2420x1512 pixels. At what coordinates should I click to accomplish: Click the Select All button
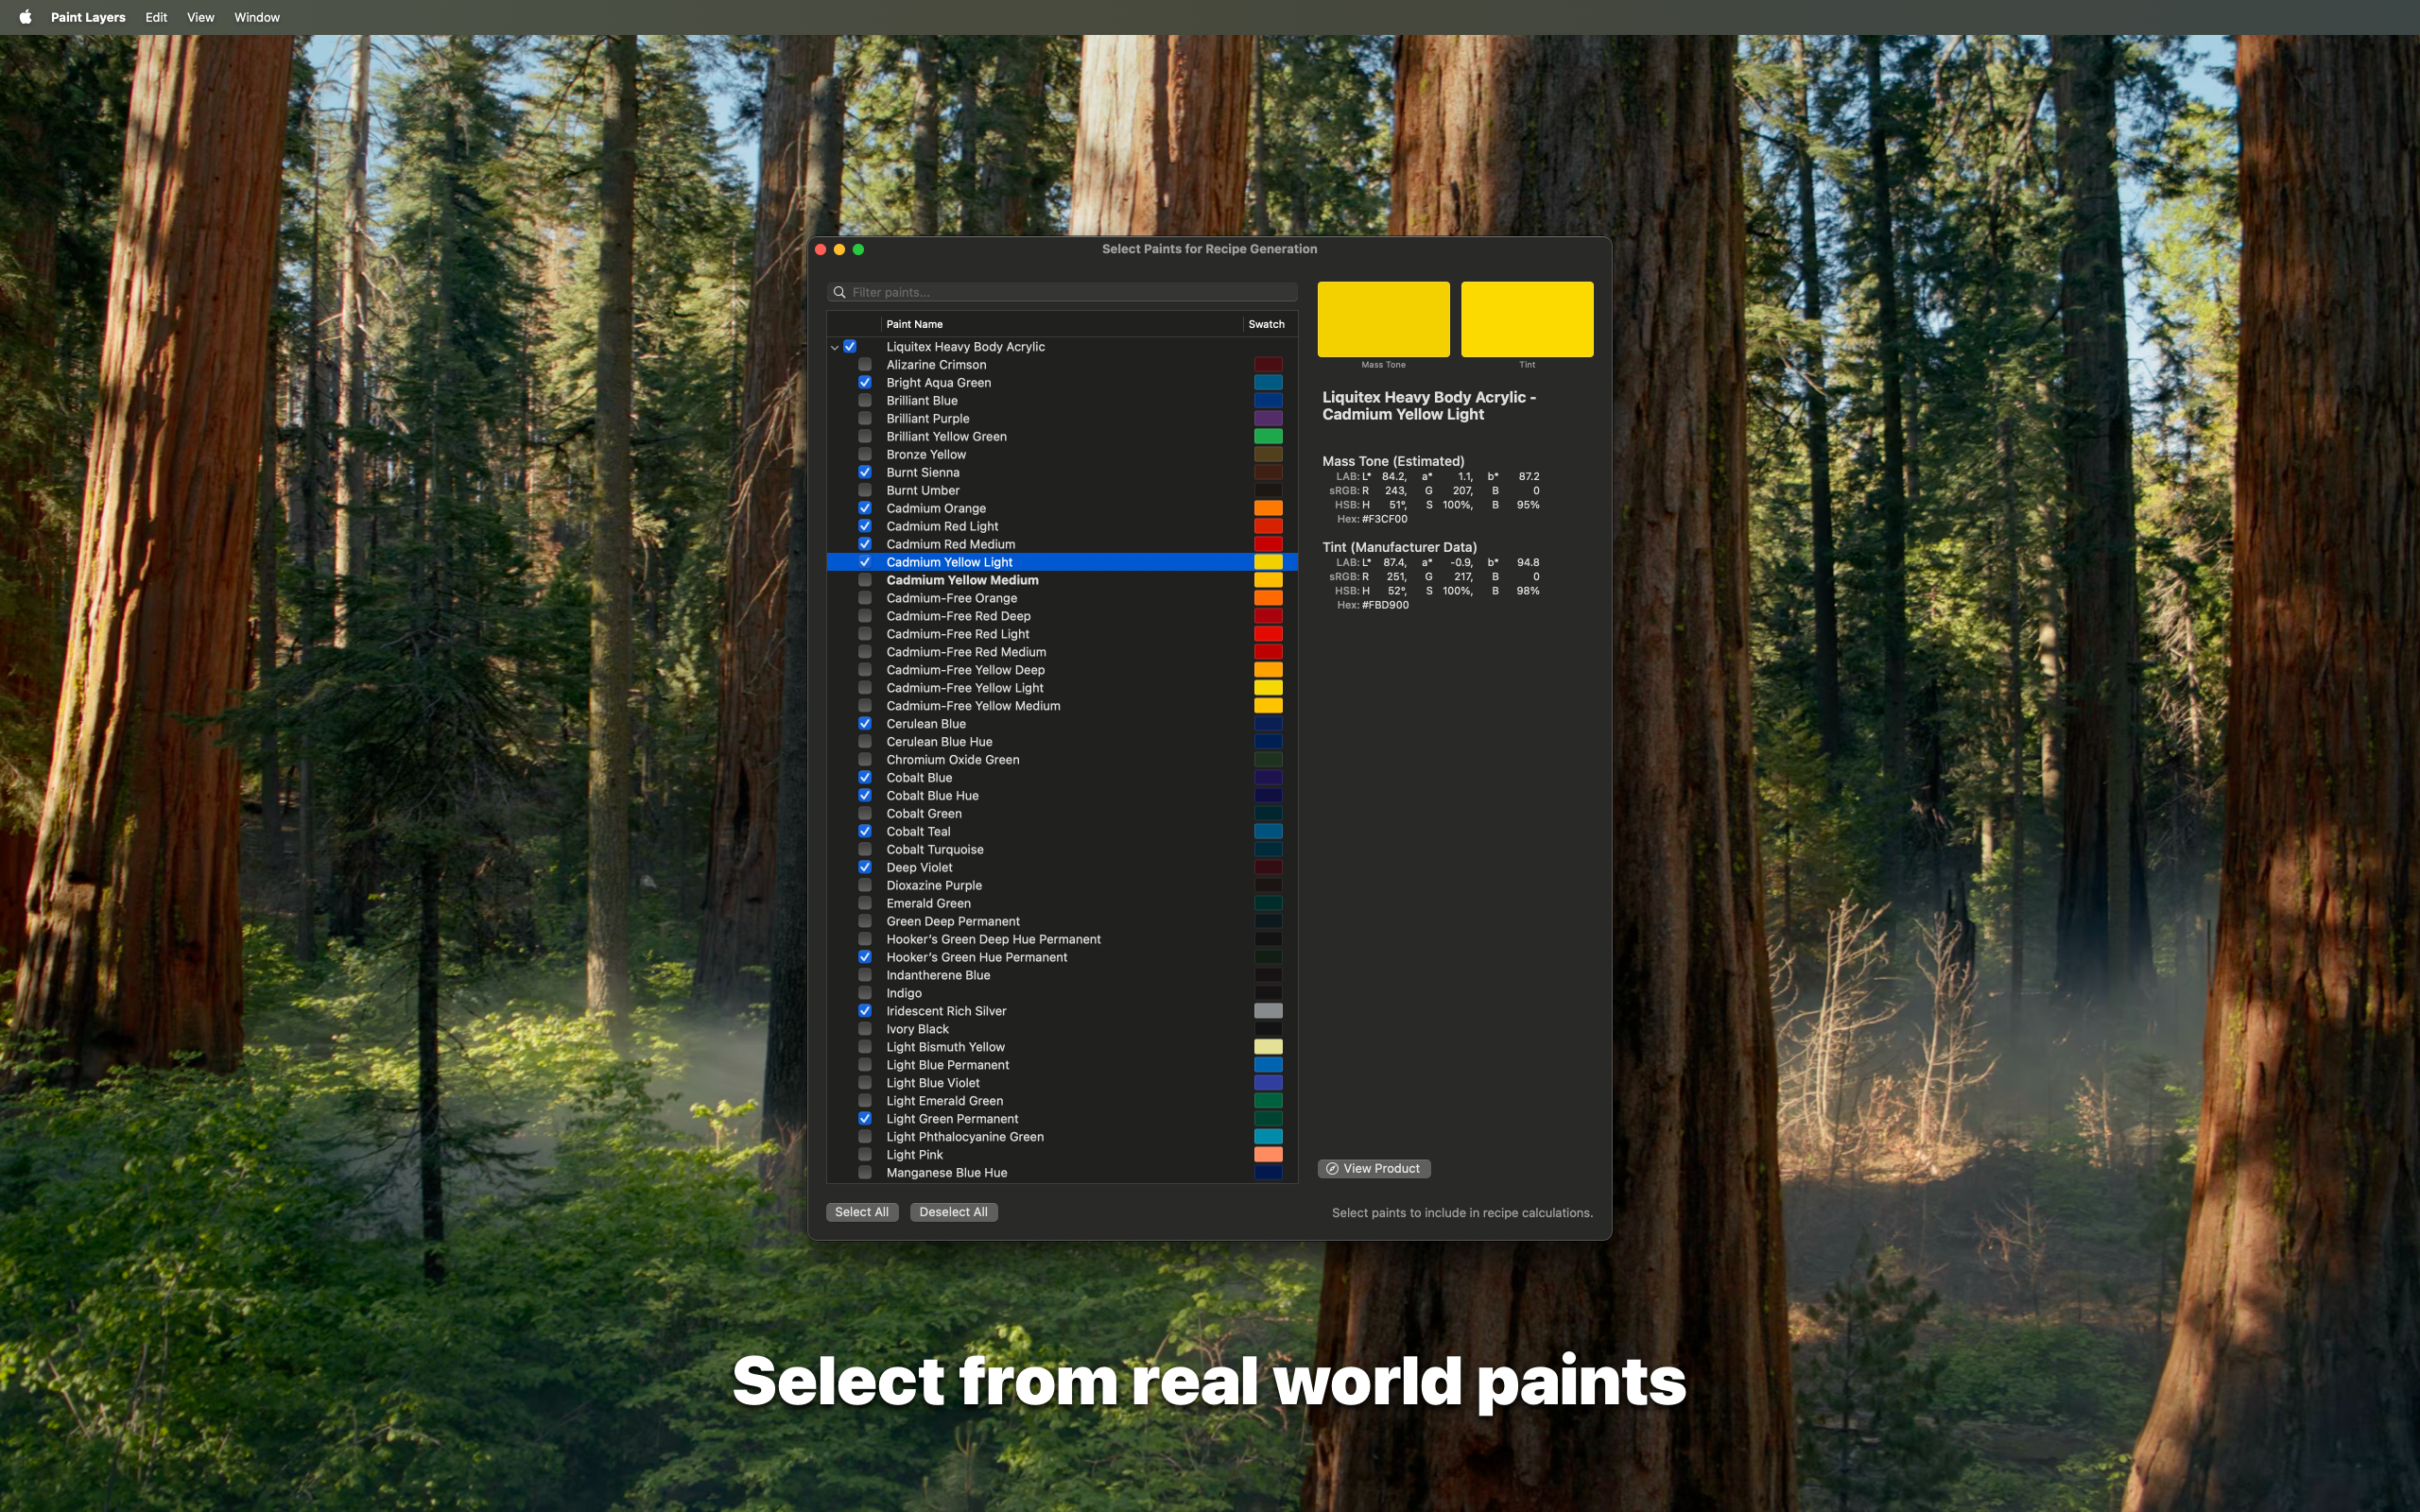[x=861, y=1211]
